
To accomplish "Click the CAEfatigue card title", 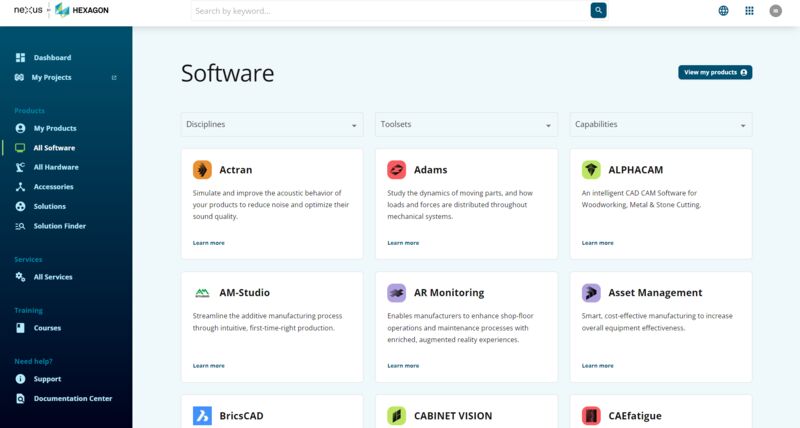I will point(635,416).
